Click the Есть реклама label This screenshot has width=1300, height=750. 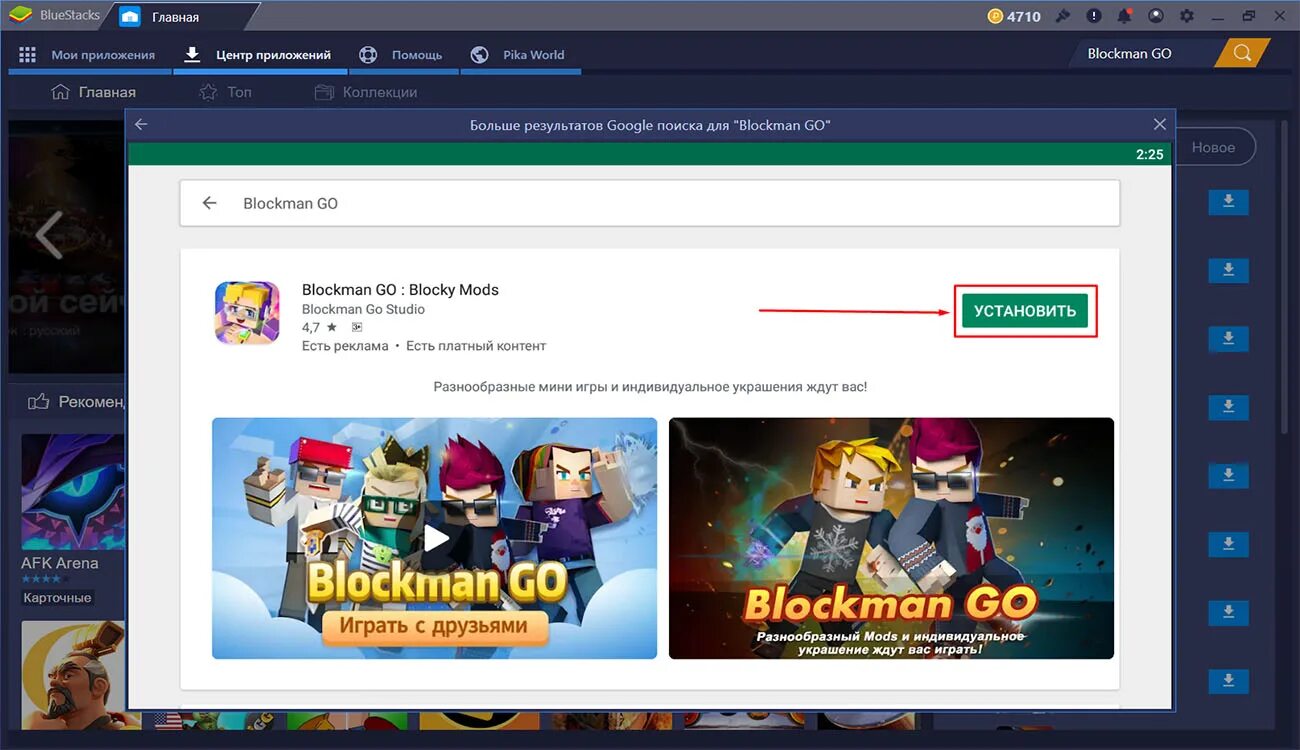[x=345, y=346]
